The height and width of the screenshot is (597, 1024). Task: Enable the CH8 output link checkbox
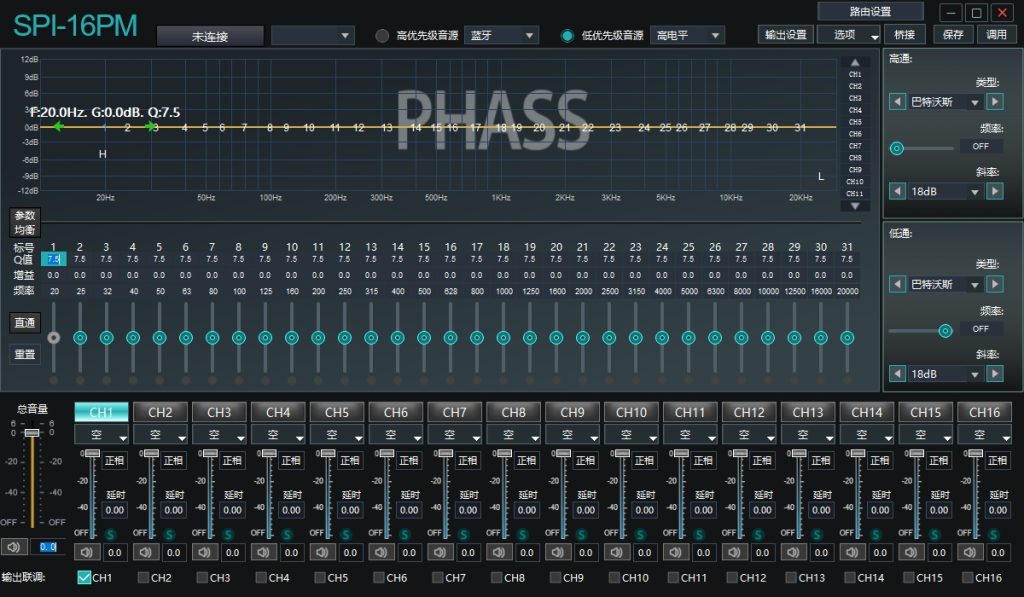[x=496, y=577]
